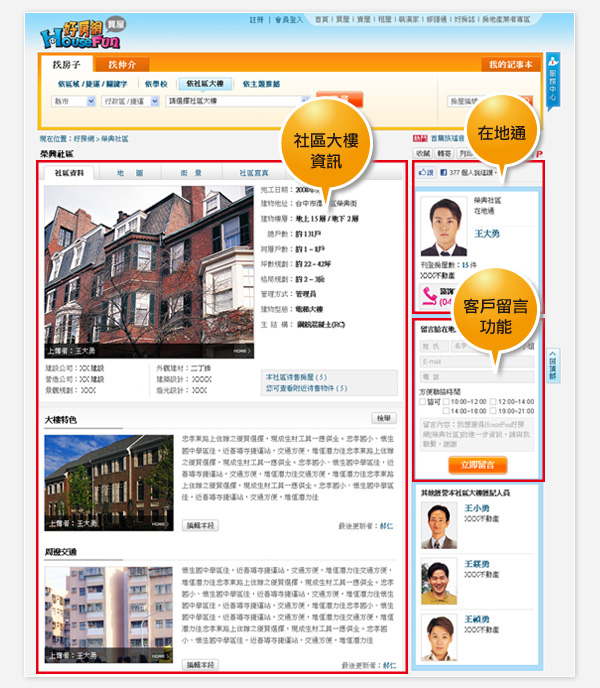Open 賣屋 in top navigation
The height and width of the screenshot is (688, 600).
pyautogui.click(x=364, y=19)
